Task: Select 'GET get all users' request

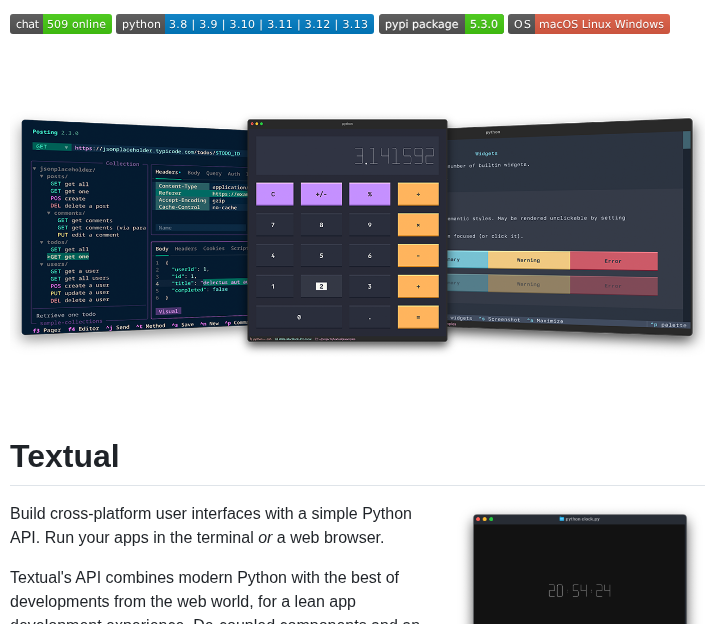Action: click(x=80, y=278)
